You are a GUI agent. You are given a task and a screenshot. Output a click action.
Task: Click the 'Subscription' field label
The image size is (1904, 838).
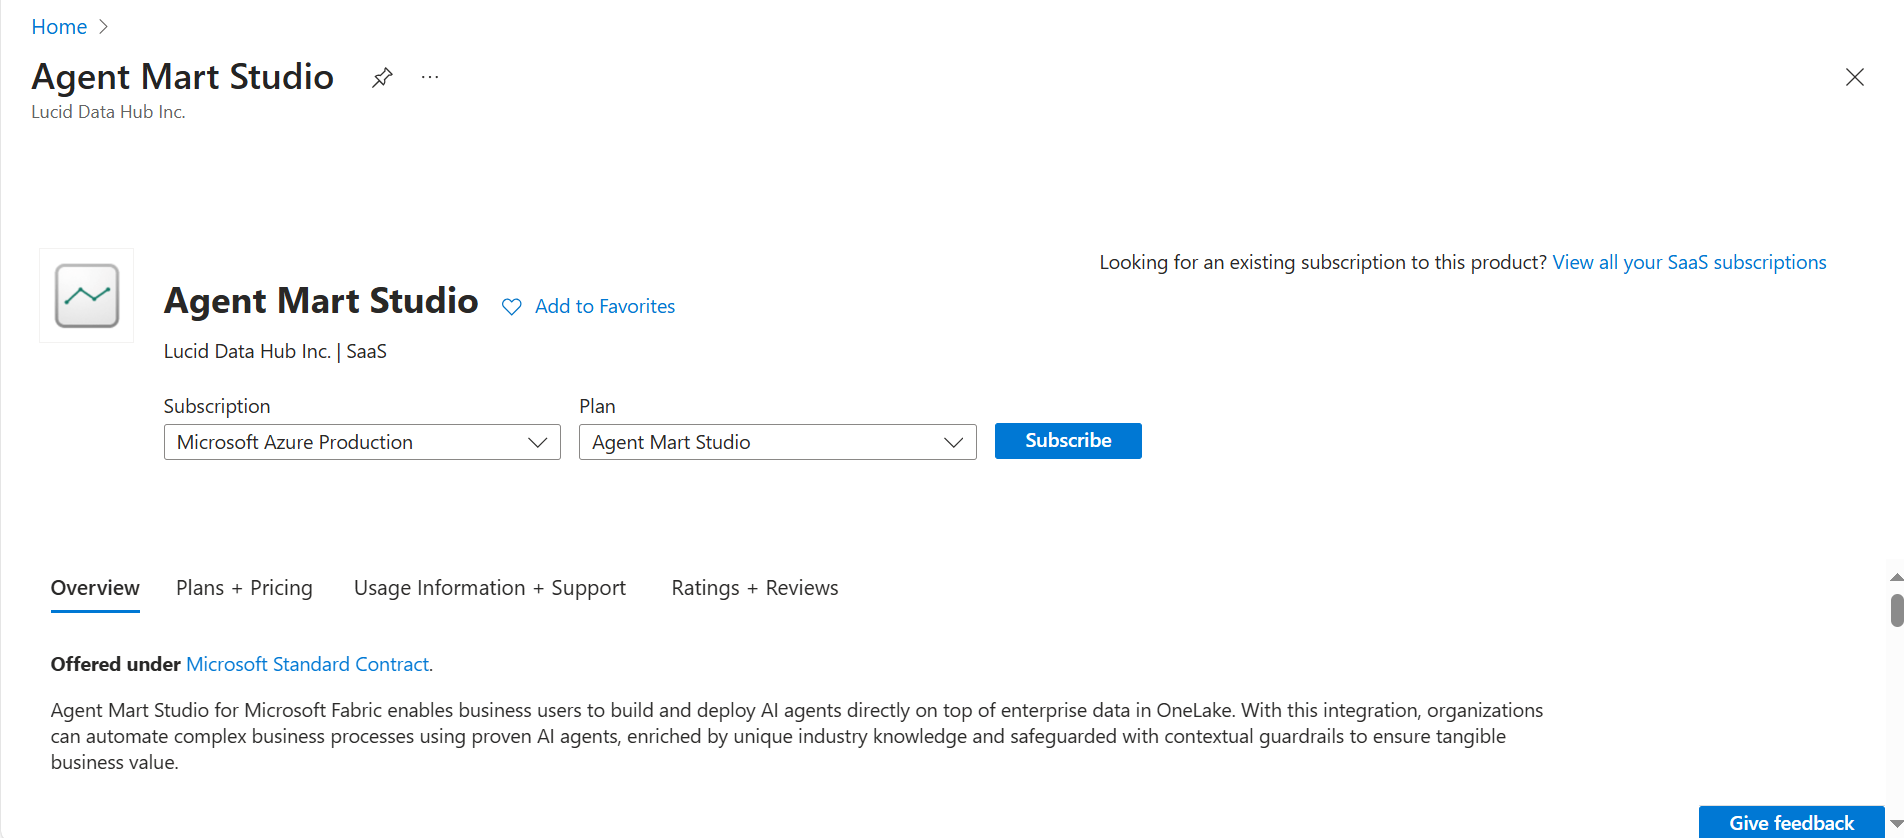(x=217, y=406)
